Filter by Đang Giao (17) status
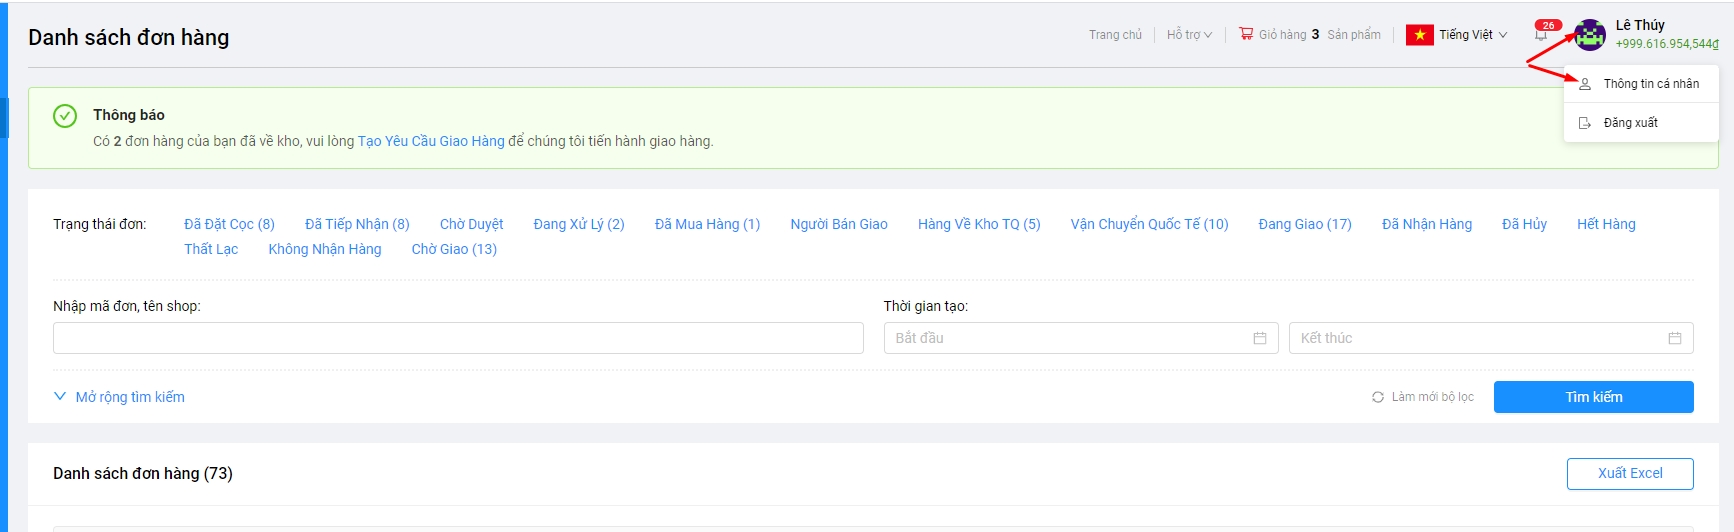Viewport: 1734px width, 532px height. click(1304, 224)
